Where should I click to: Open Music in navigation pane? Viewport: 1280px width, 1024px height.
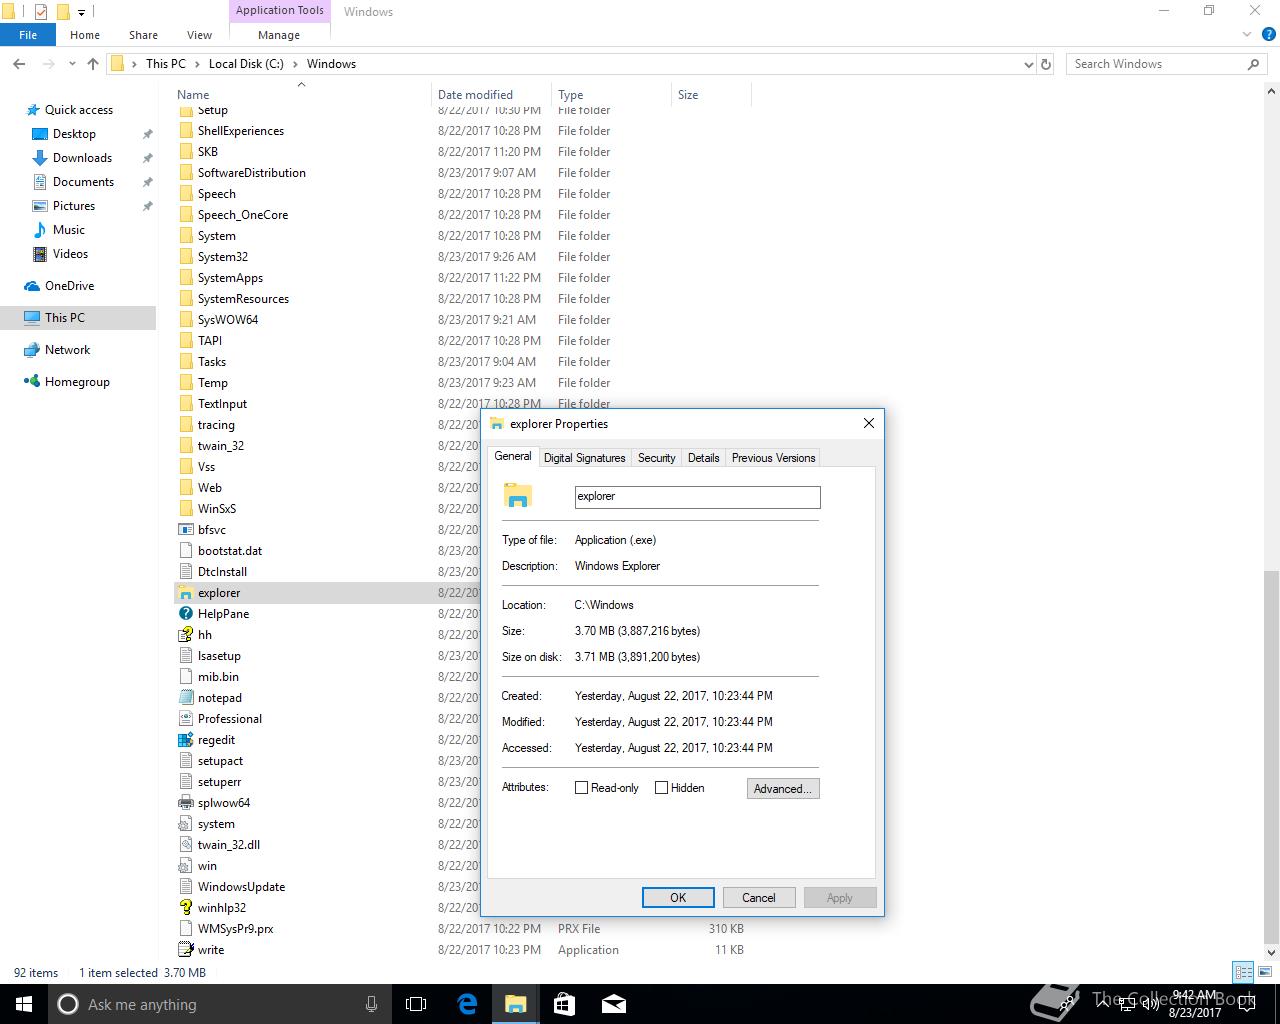point(68,230)
